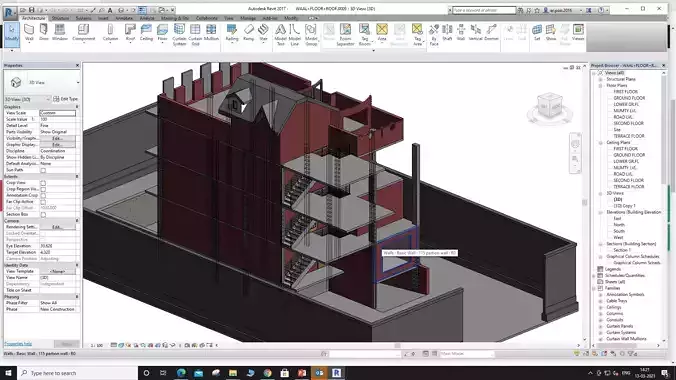Open the Manage ribbon tab

tap(248, 18)
